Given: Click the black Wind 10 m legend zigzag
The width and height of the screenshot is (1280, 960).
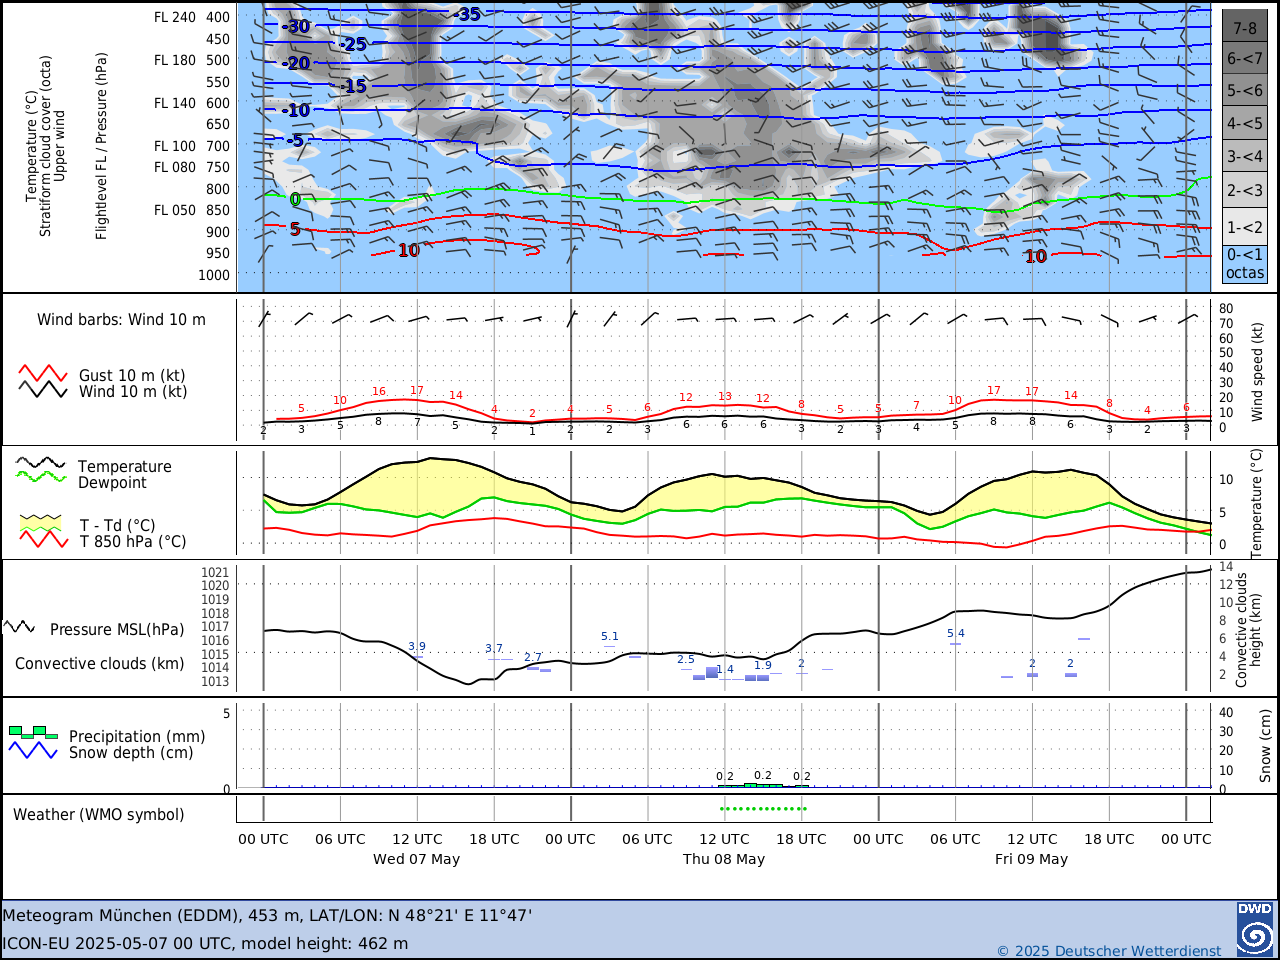Looking at the screenshot, I should click(x=42, y=390).
